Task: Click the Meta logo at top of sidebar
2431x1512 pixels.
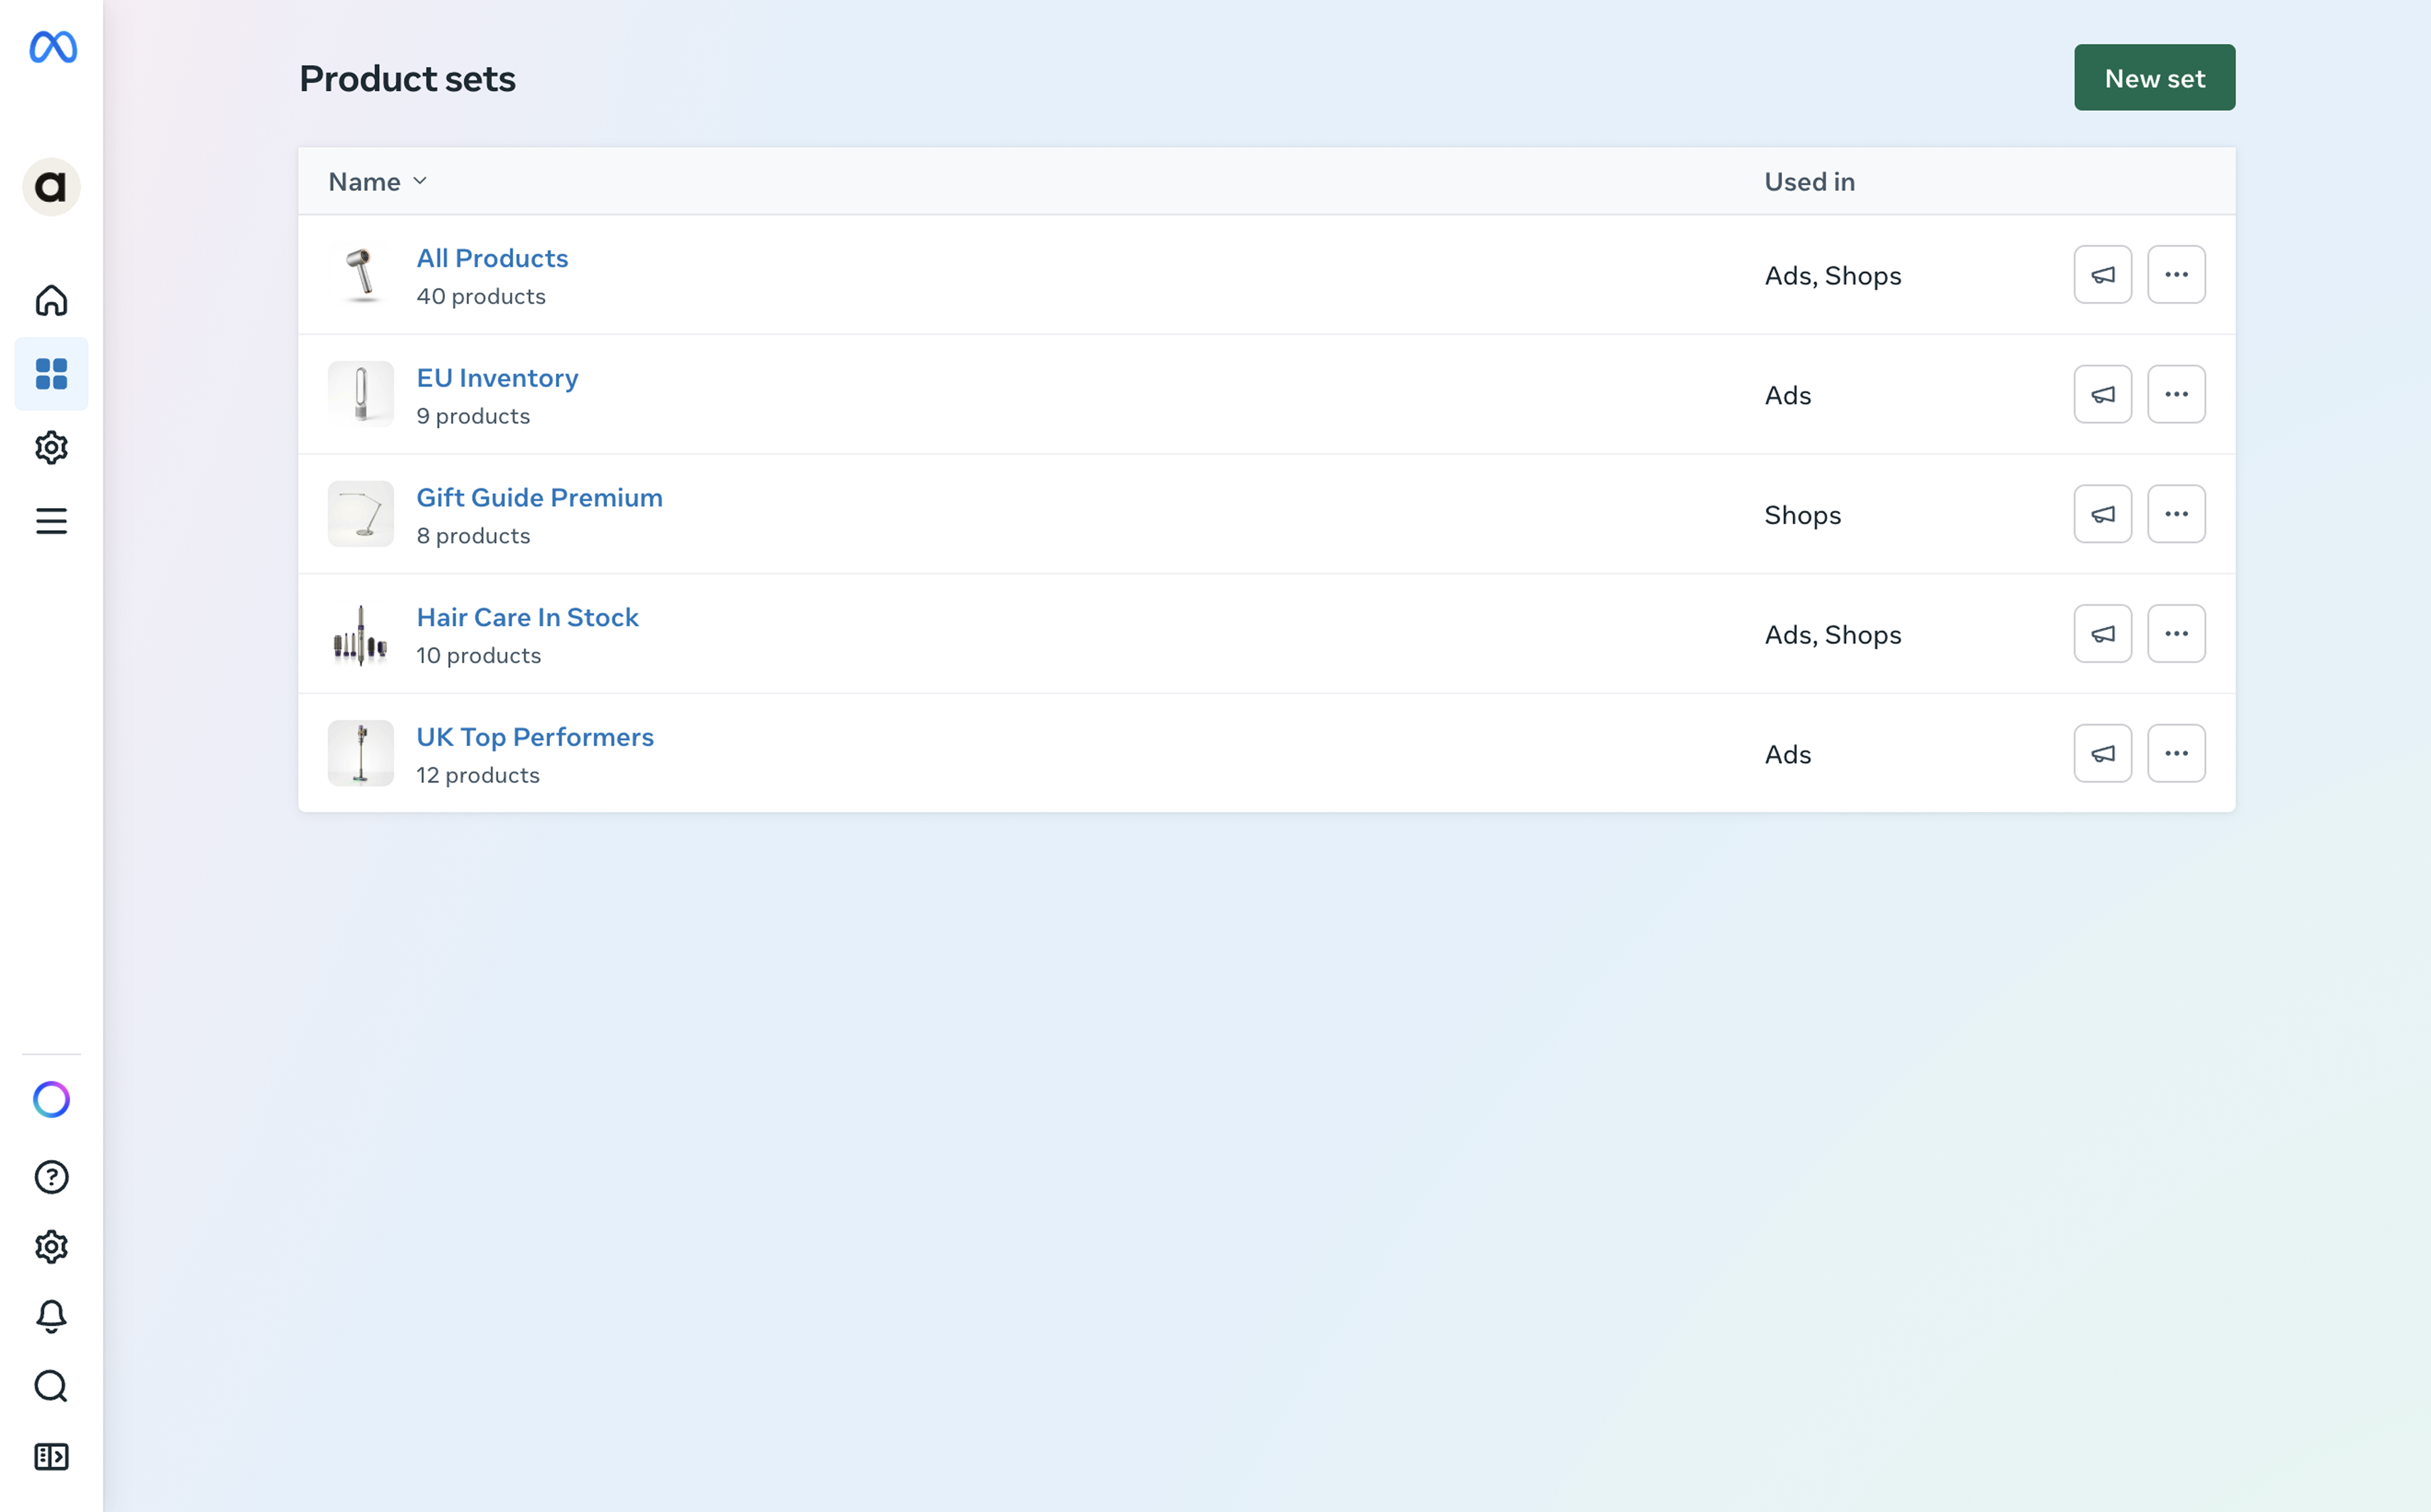Action: point(51,46)
